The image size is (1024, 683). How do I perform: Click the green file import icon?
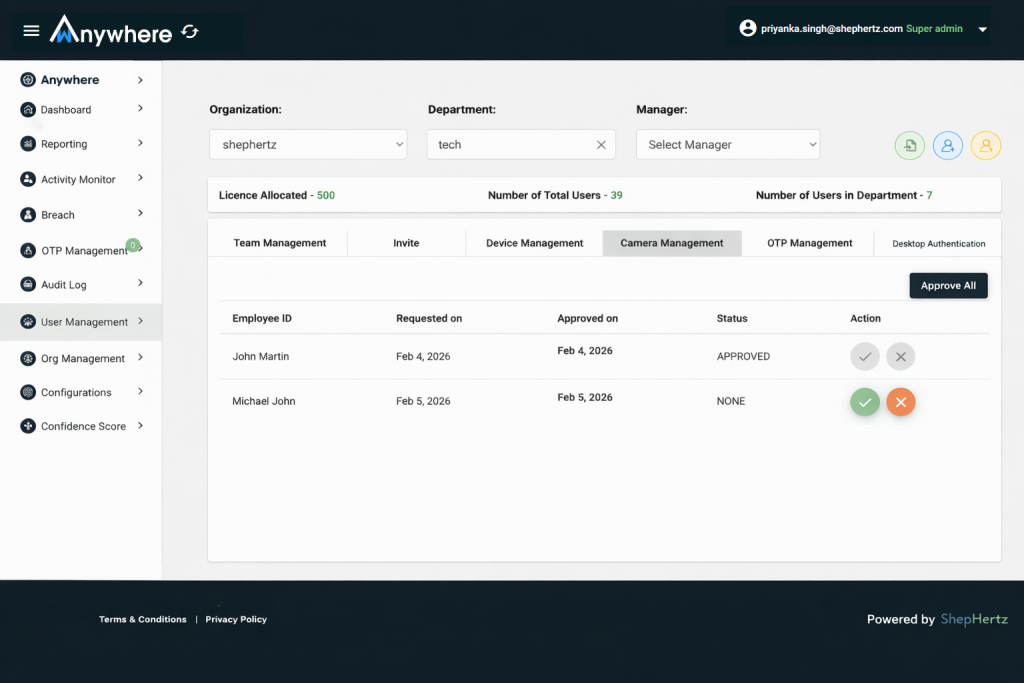[x=909, y=145]
